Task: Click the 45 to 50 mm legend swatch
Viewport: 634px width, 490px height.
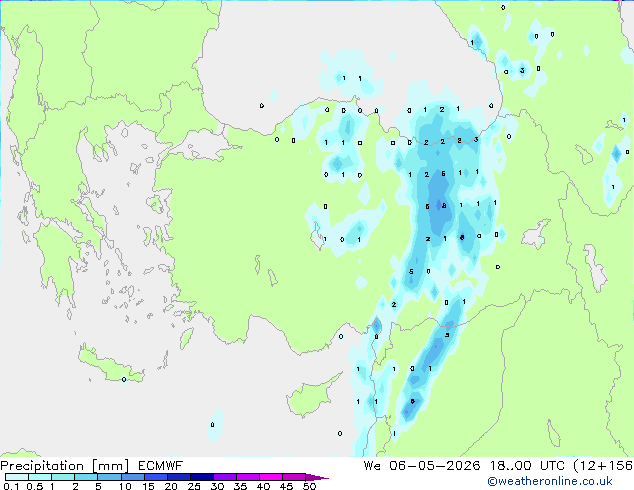Action: tap(294, 477)
